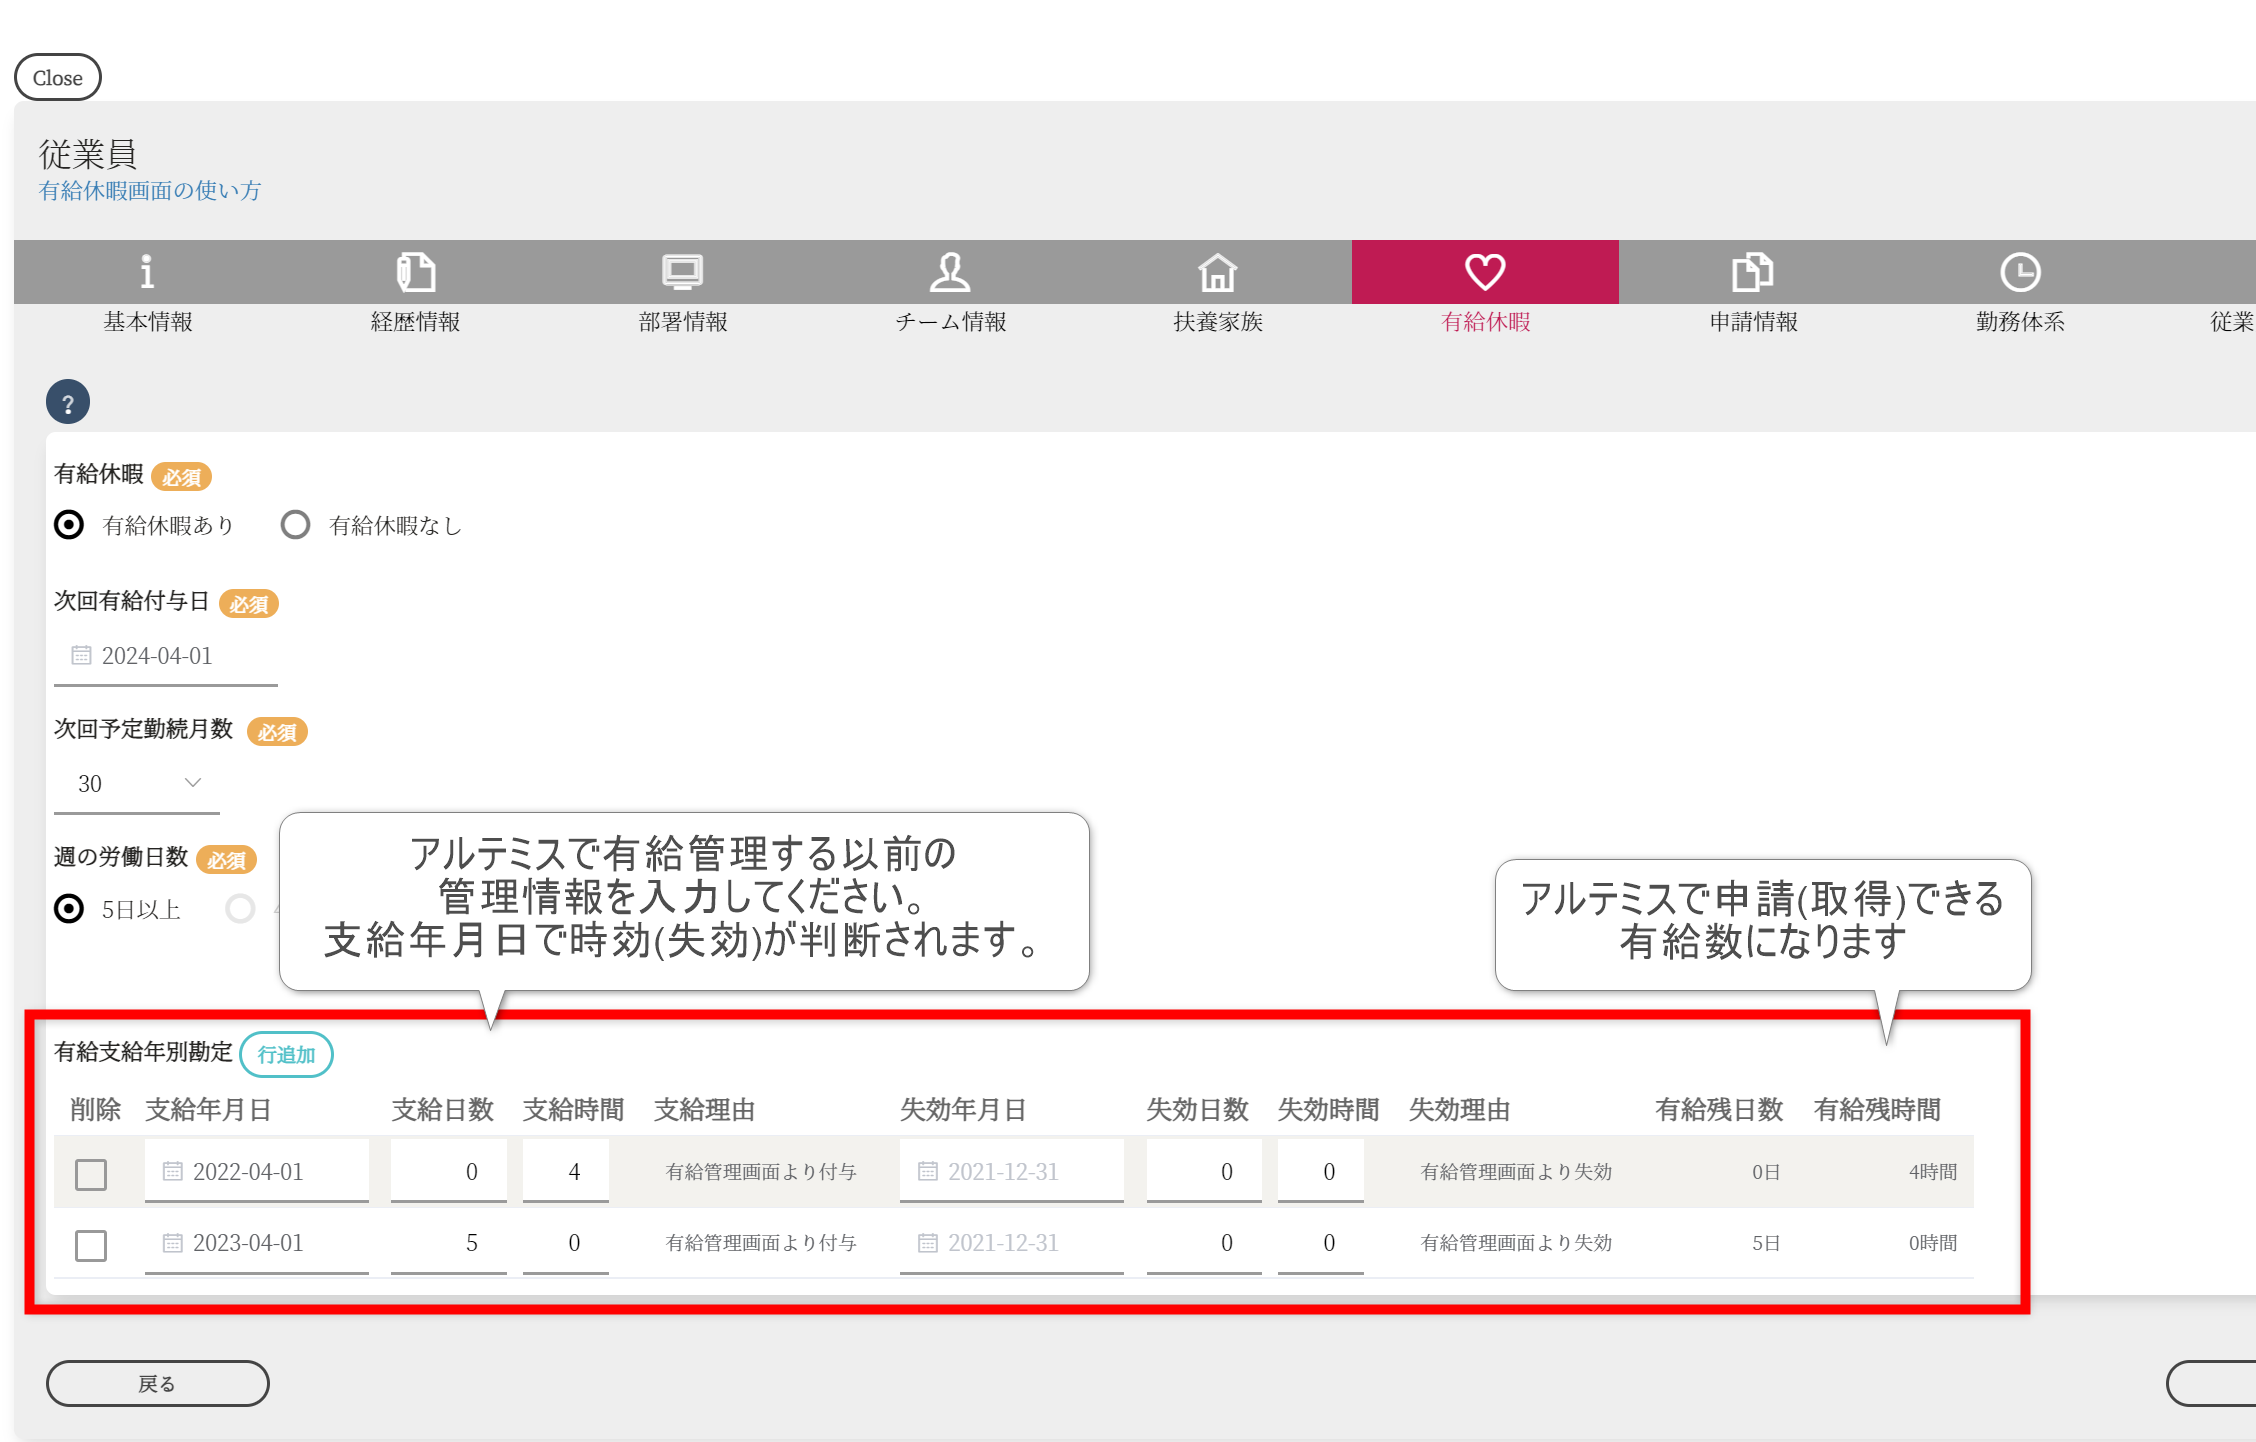The height and width of the screenshot is (1442, 2256).
Task: Click the 基本情報 info icon
Action: (x=147, y=271)
